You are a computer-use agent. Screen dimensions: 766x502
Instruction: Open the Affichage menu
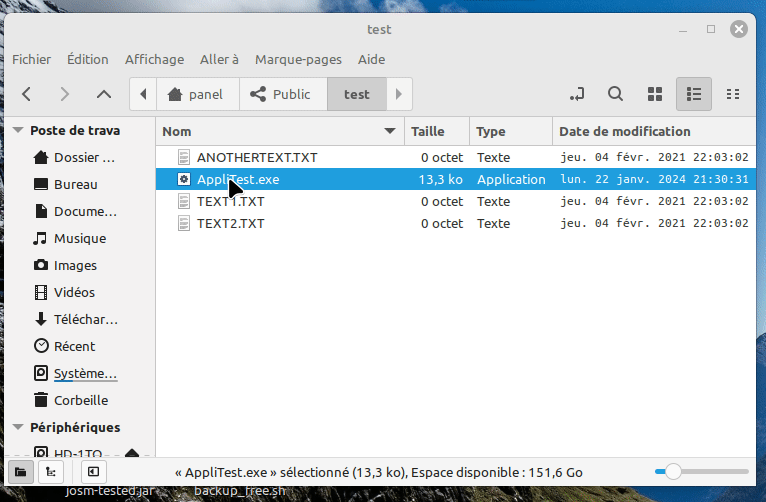point(154,60)
